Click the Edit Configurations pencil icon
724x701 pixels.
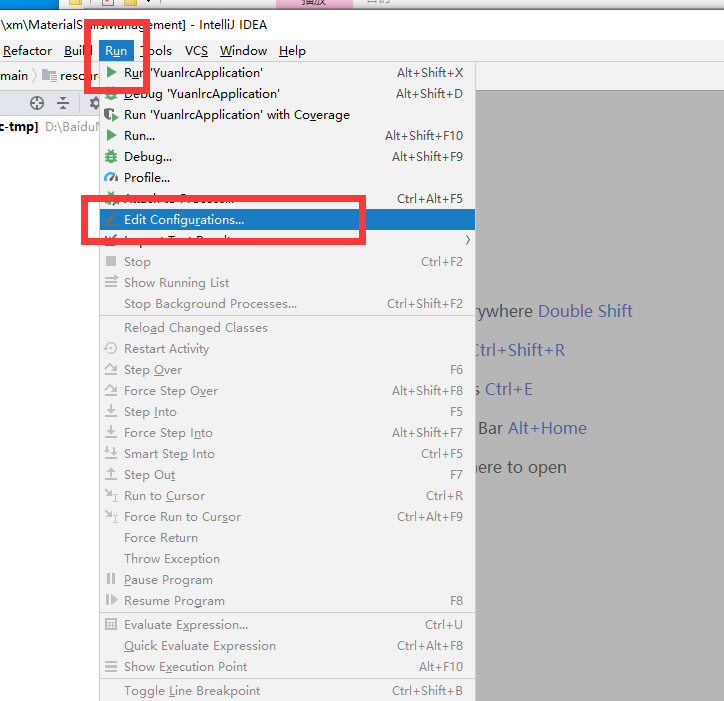111,220
